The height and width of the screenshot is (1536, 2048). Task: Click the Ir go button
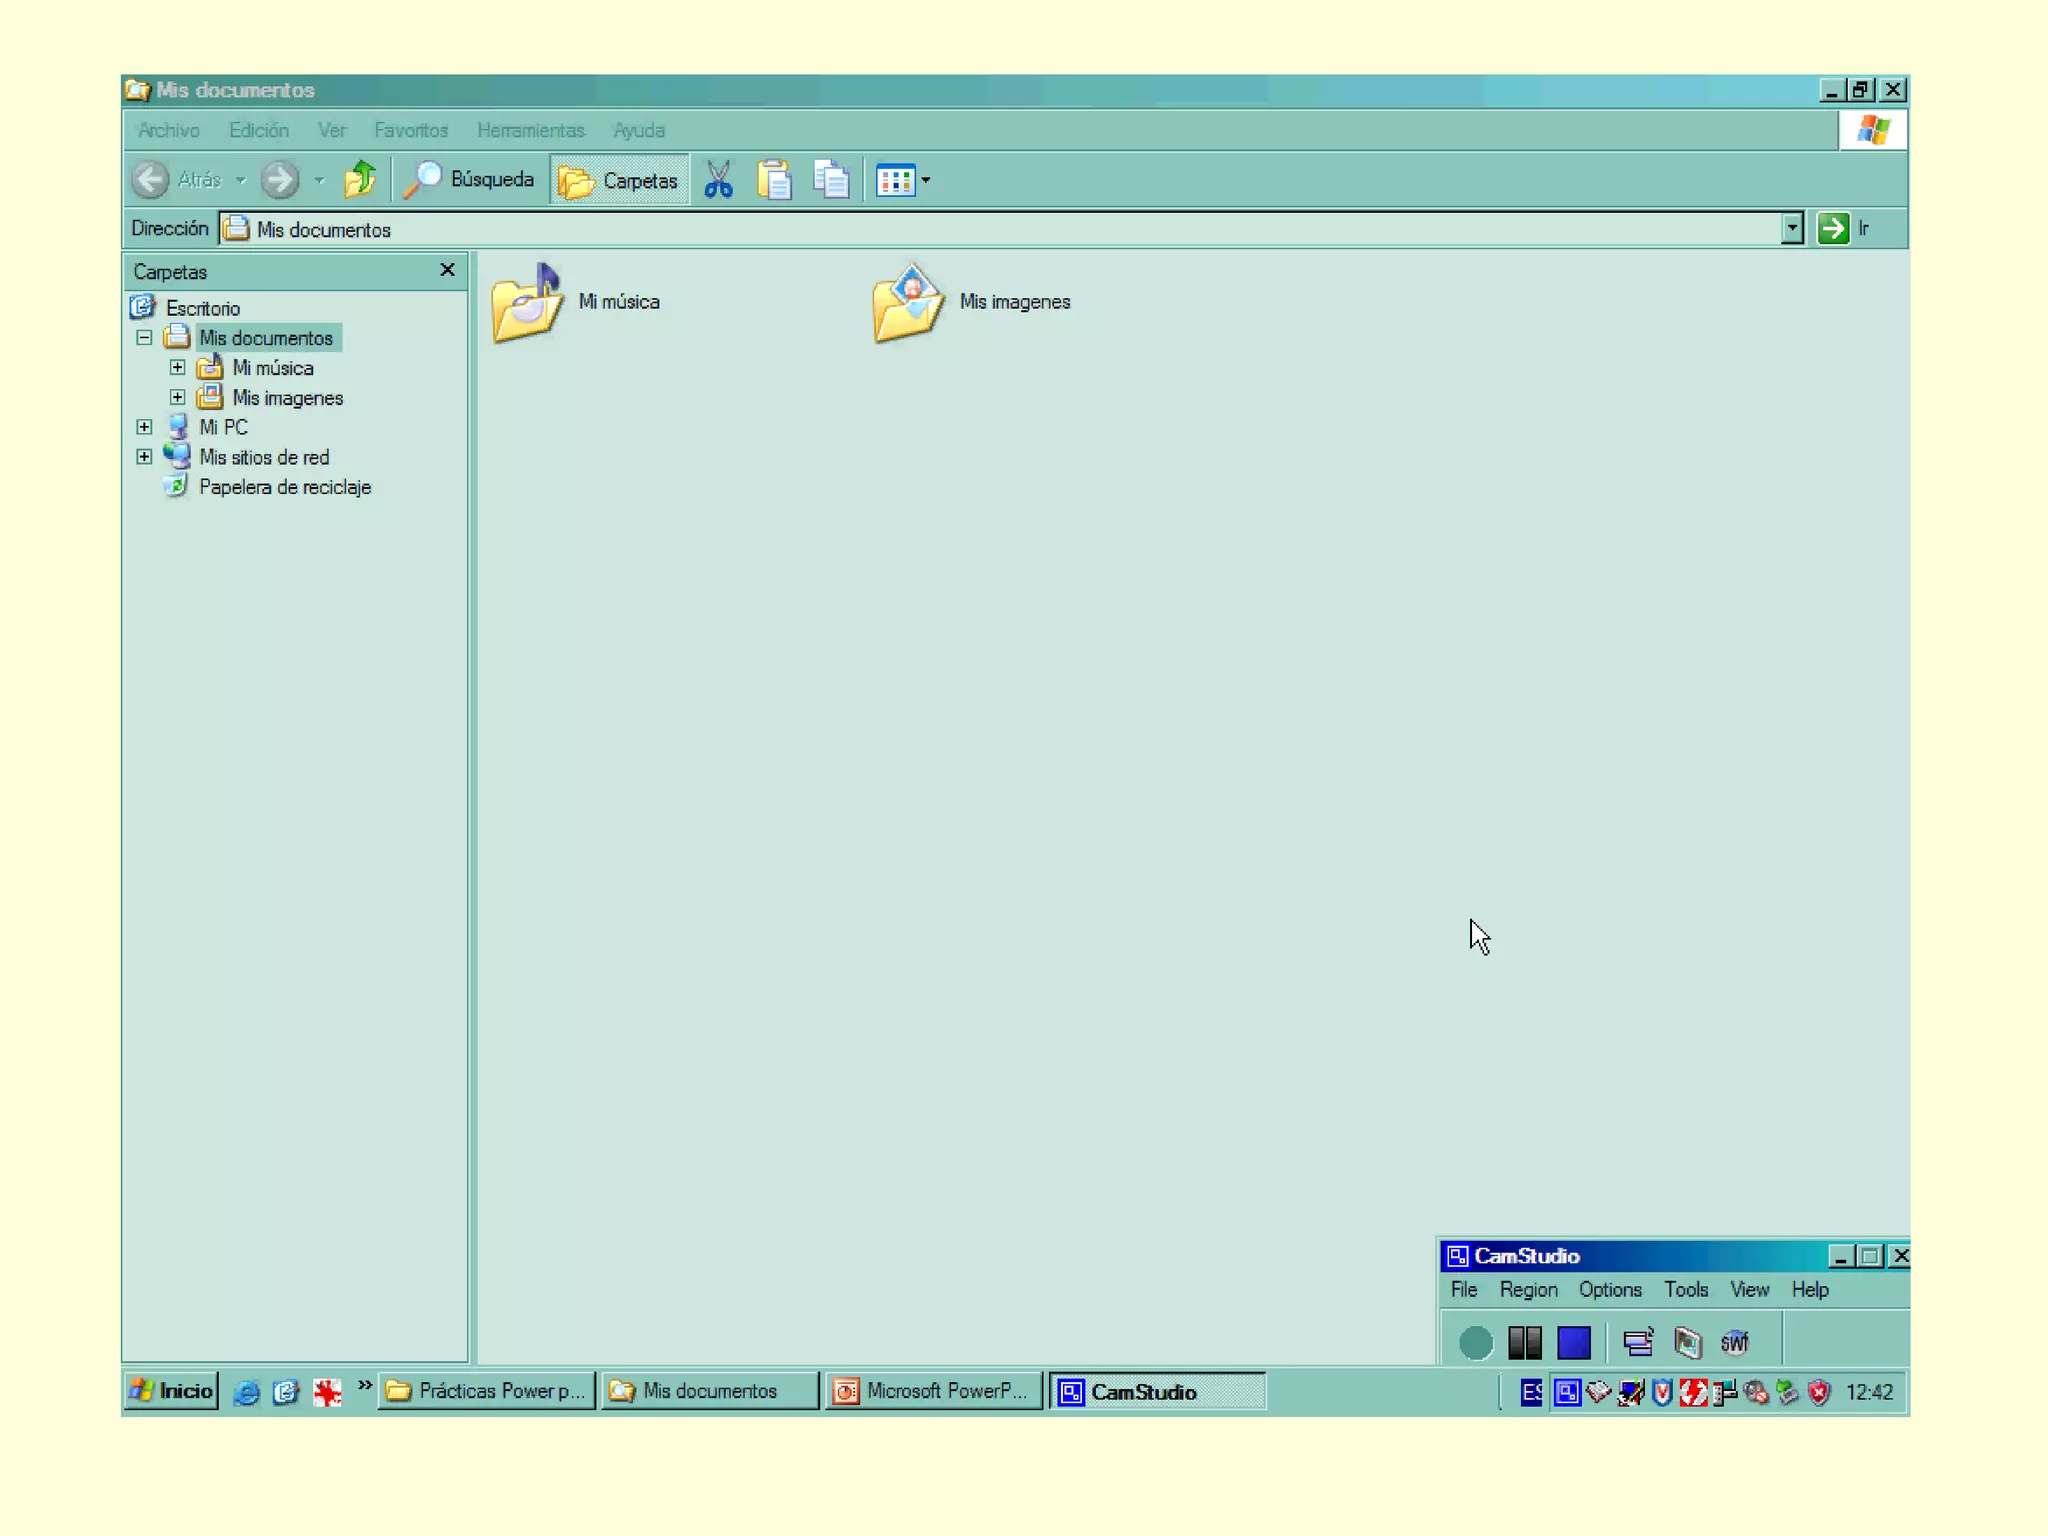click(1843, 229)
